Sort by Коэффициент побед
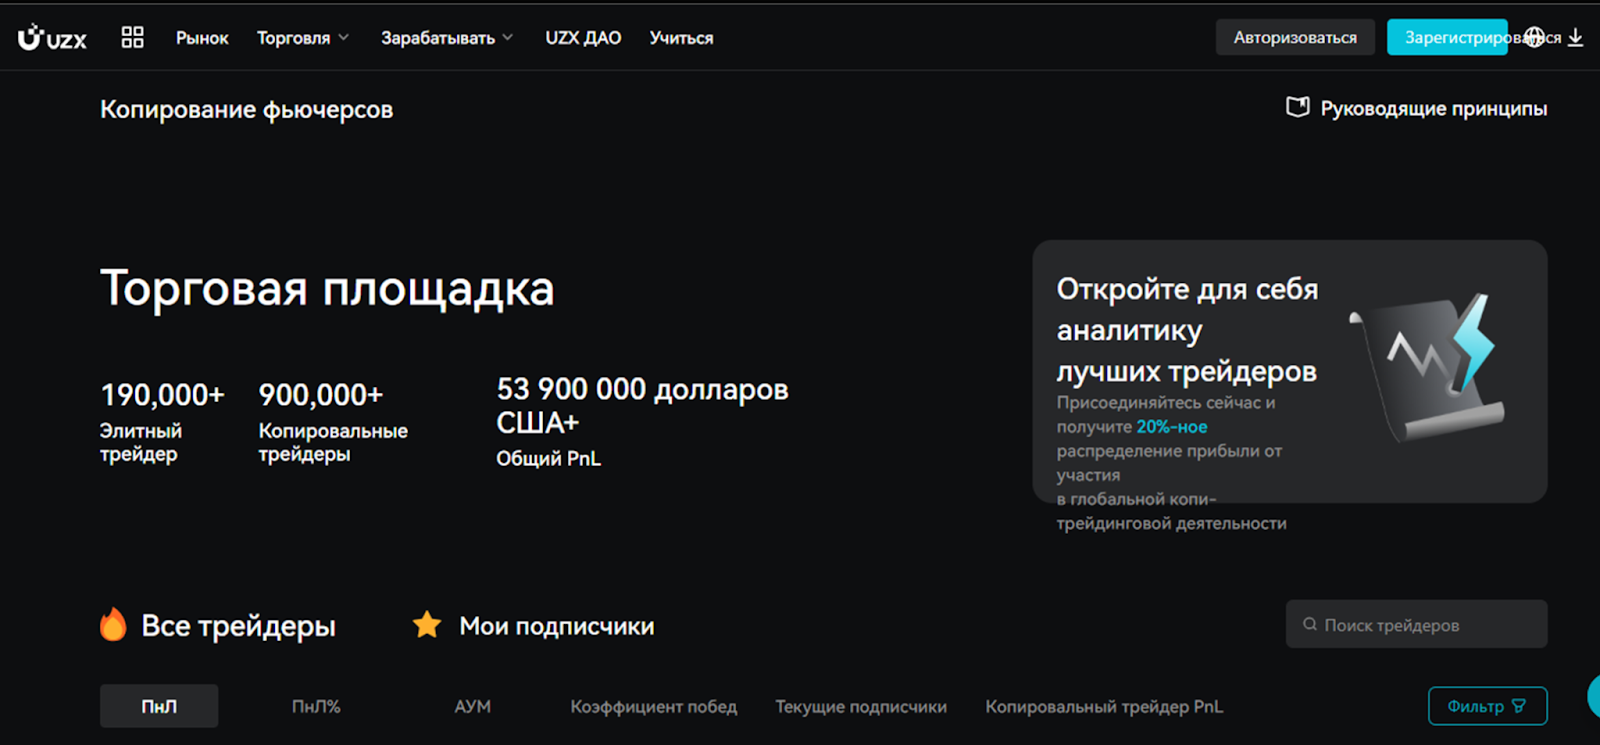The image size is (1600, 745). 653,706
